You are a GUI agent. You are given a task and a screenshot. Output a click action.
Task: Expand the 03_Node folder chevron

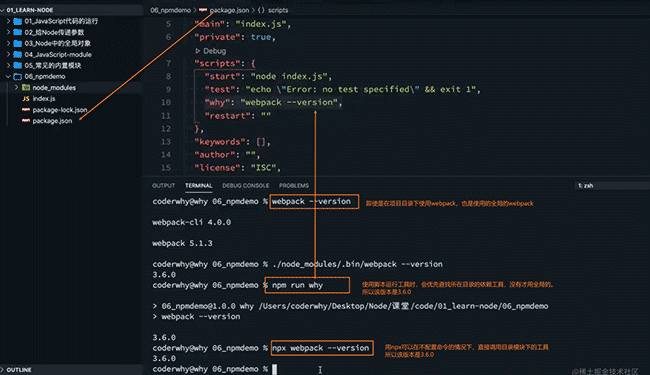(8, 43)
